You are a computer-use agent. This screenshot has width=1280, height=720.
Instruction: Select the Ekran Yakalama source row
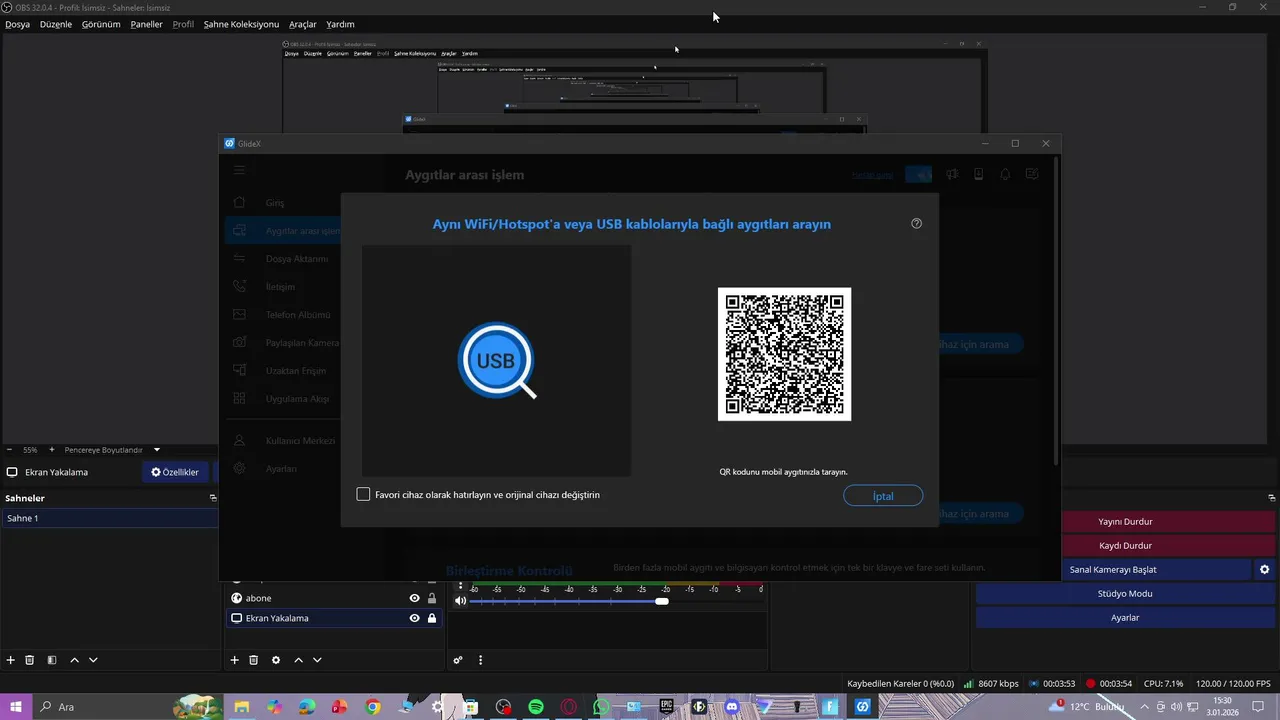333,618
